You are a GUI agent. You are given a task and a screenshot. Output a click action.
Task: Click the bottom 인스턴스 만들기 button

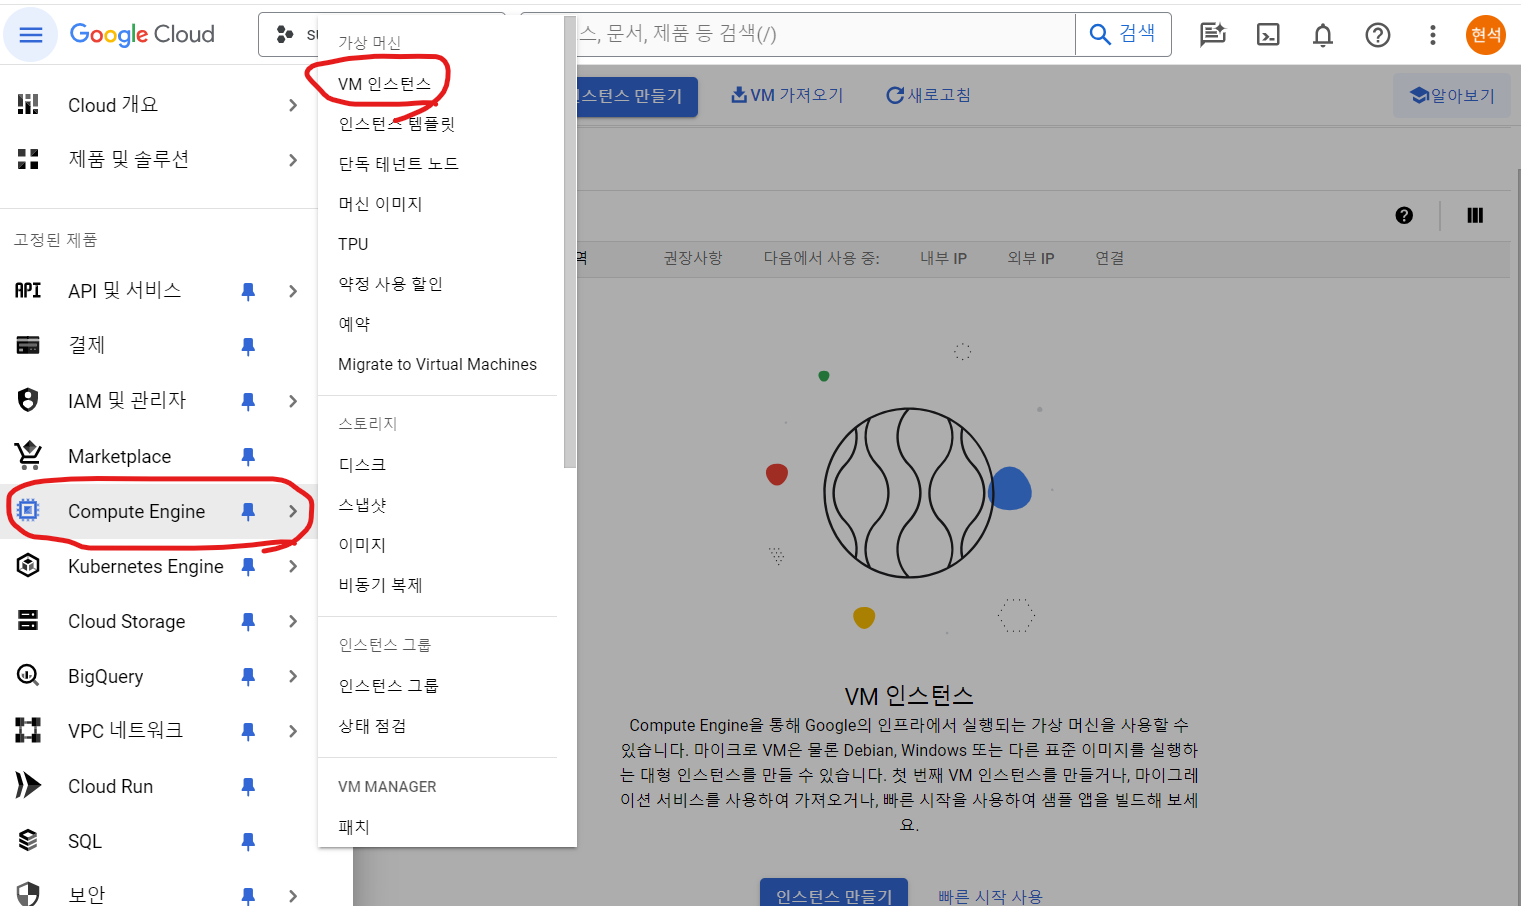coord(834,894)
